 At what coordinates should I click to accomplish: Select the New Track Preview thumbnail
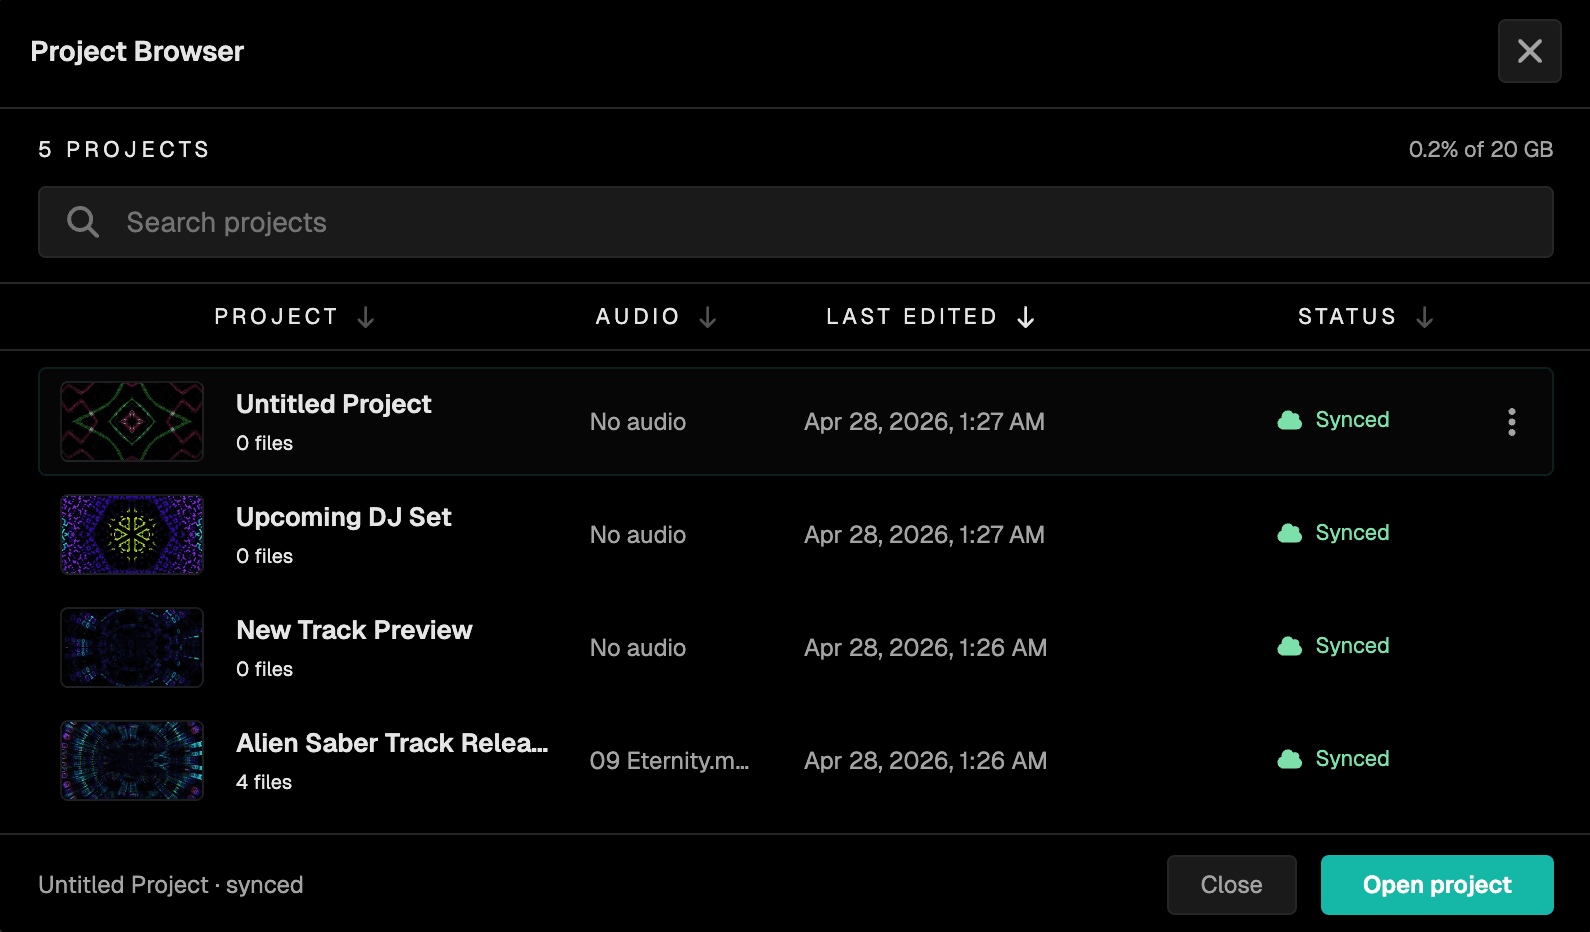click(x=132, y=648)
